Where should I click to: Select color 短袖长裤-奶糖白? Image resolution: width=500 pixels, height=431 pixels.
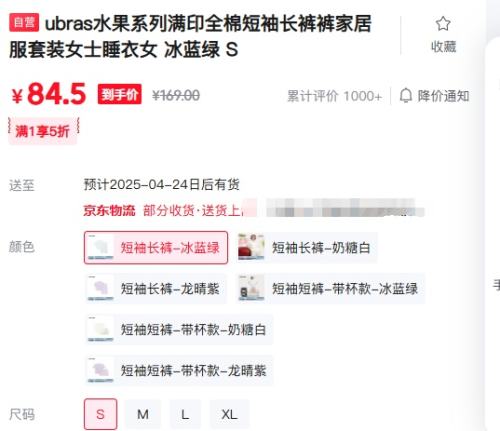click(307, 248)
